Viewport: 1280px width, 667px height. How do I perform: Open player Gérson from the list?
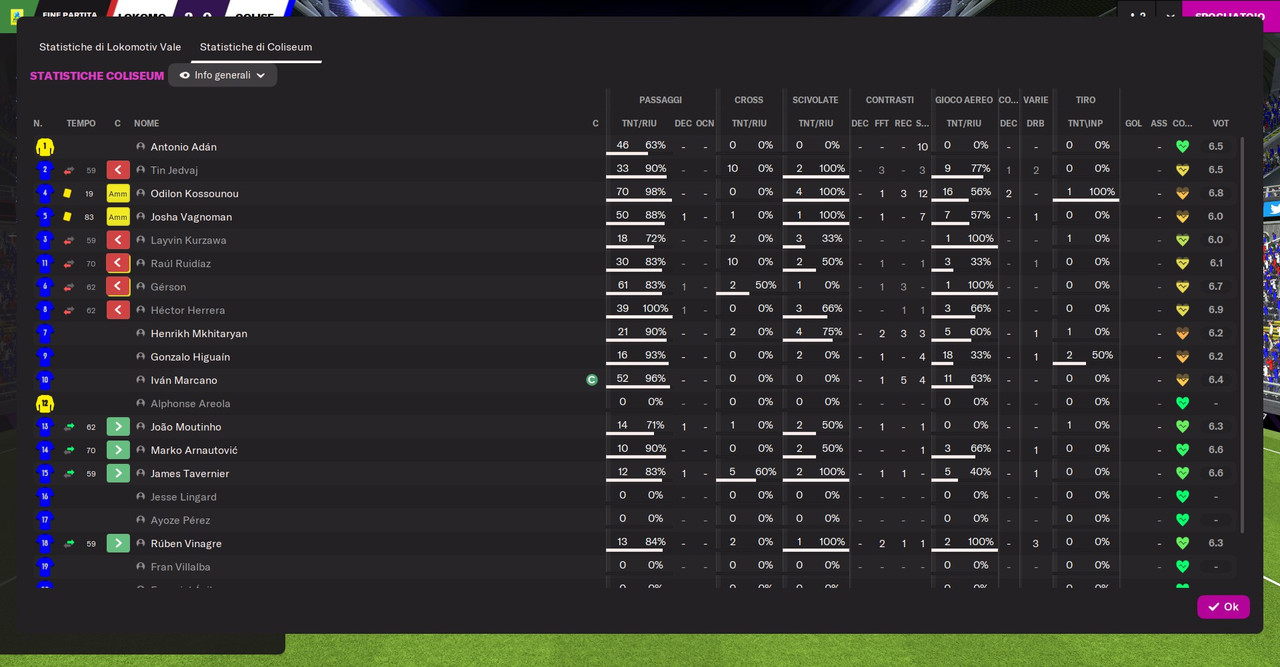(168, 287)
